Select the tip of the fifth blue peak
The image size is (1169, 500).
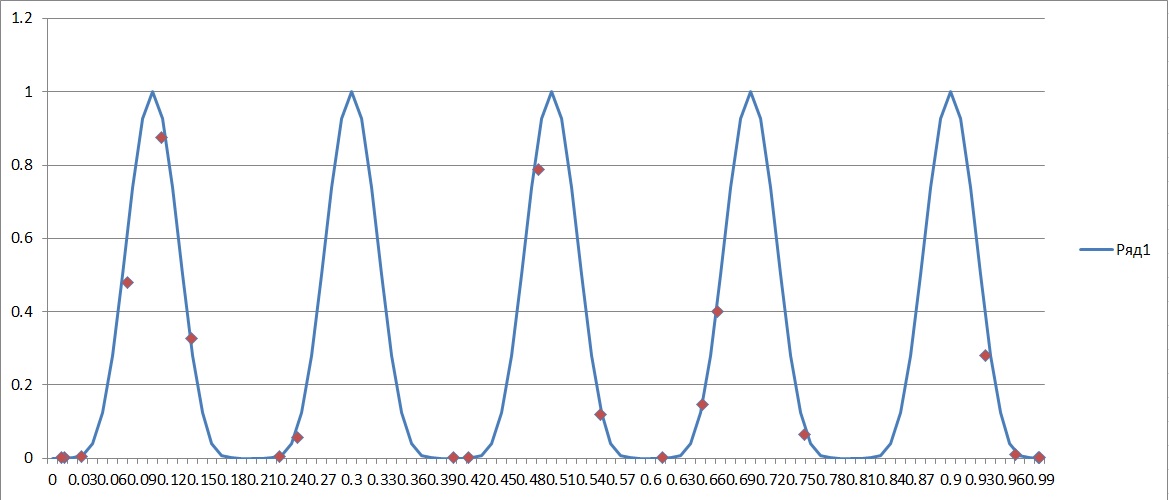950,92
